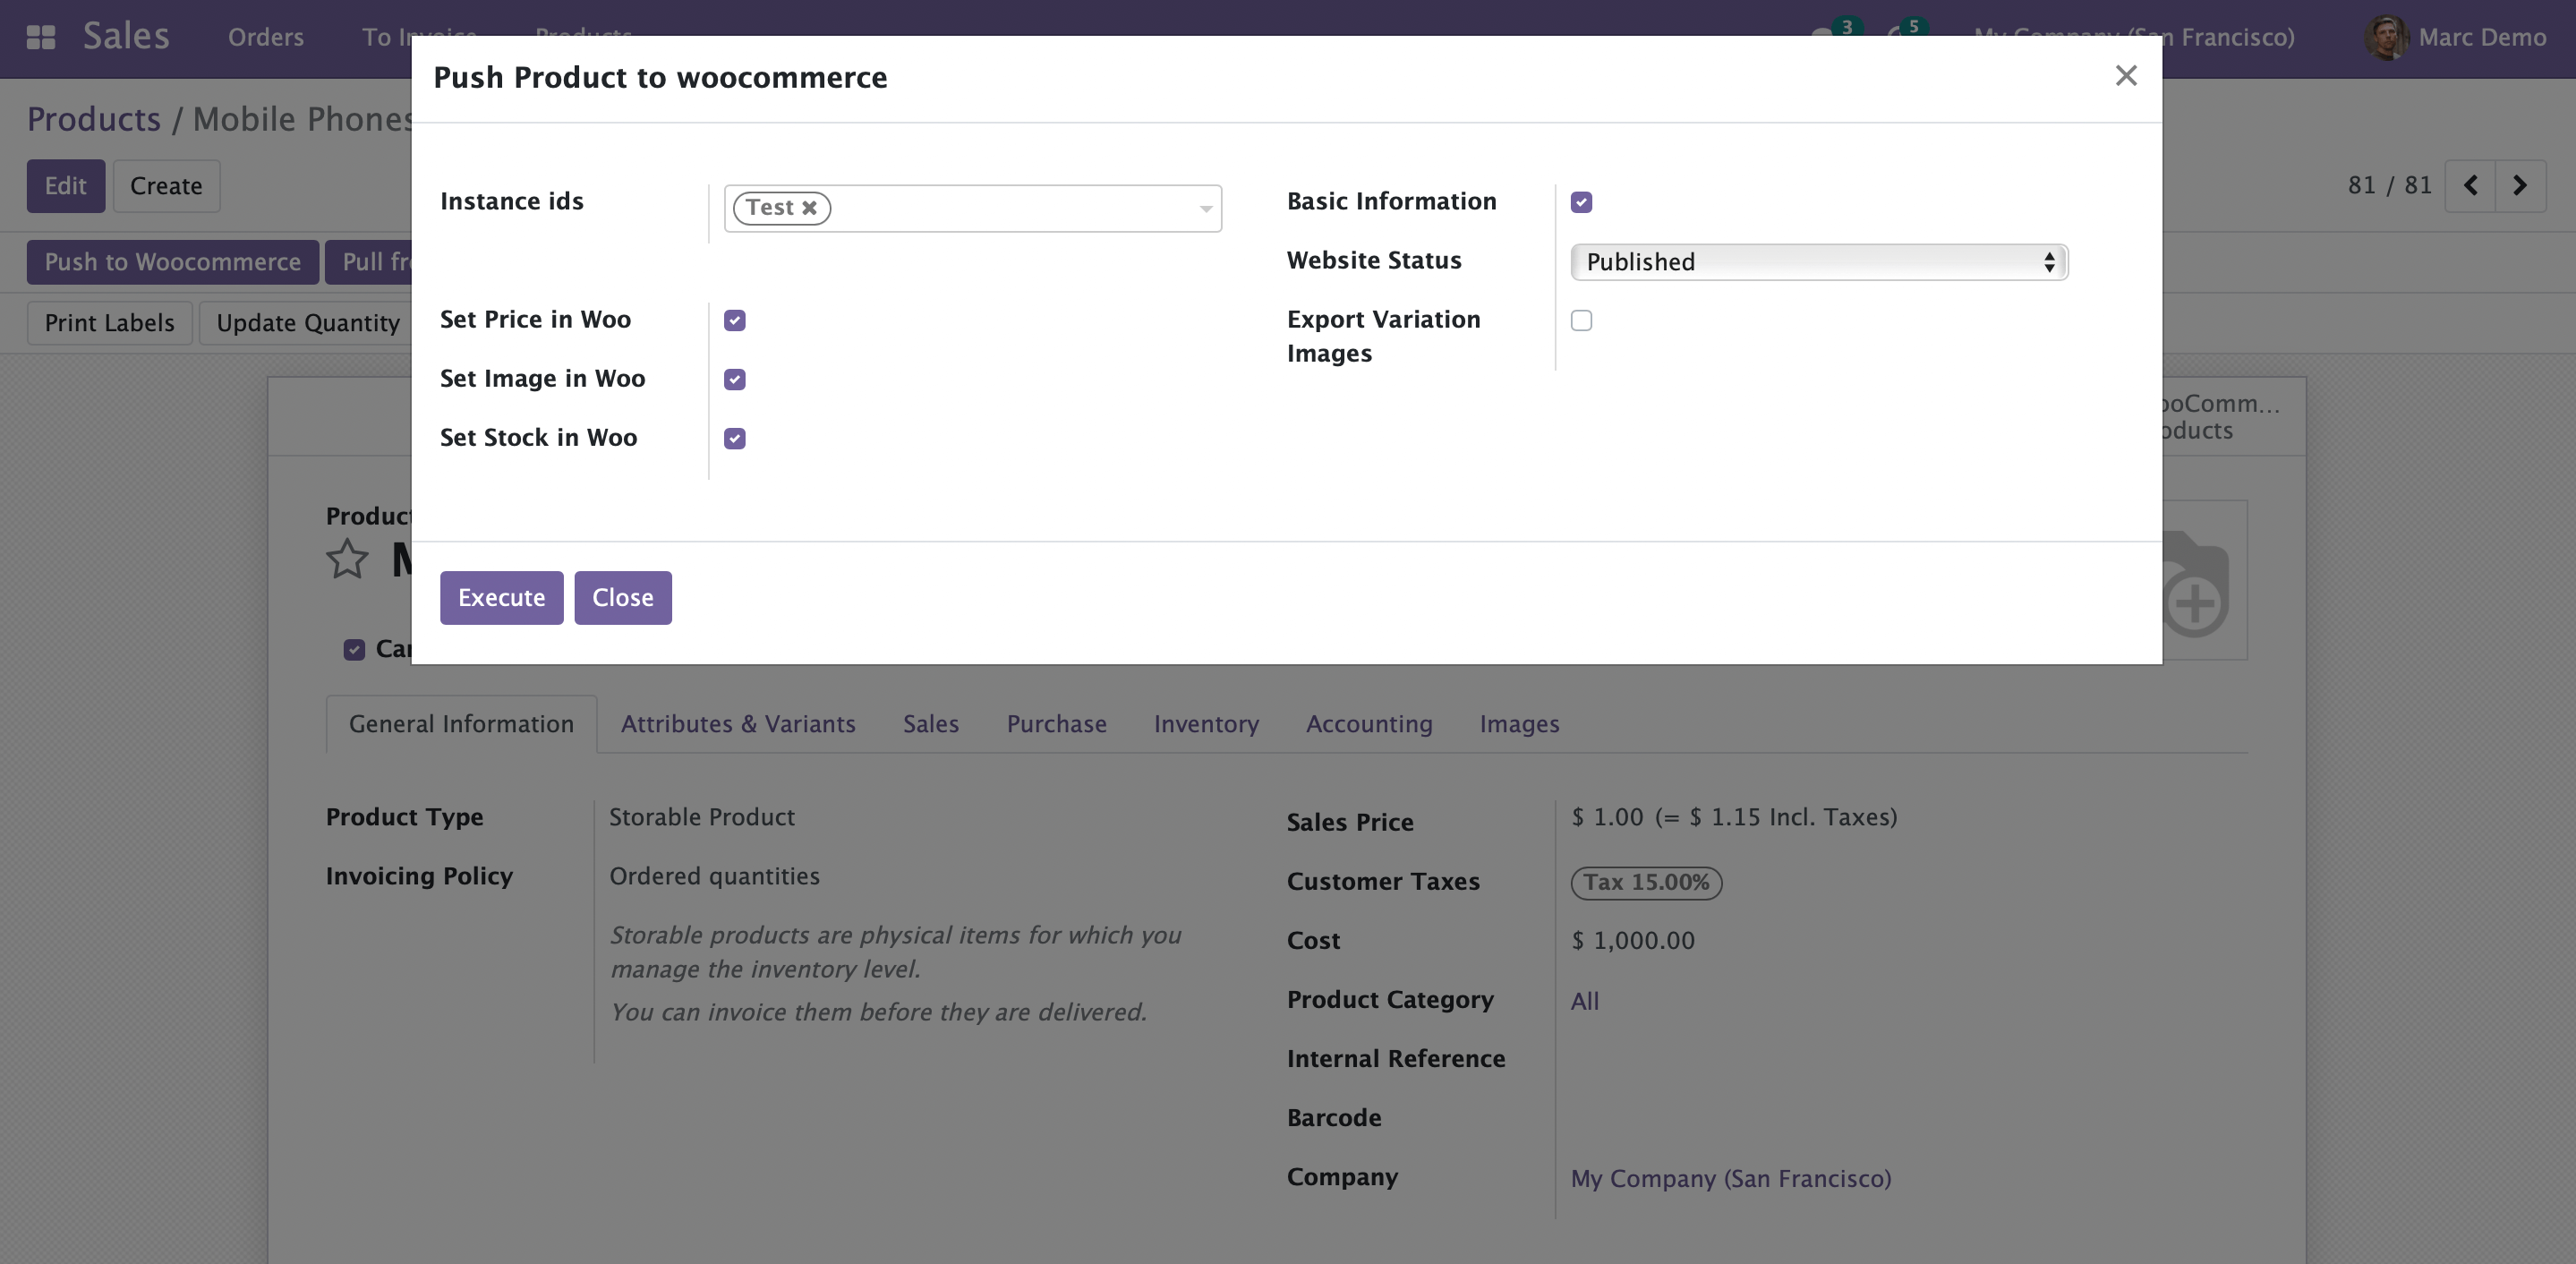The width and height of the screenshot is (2576, 1264).
Task: Uncheck Set Price in Woo
Action: coord(735,321)
